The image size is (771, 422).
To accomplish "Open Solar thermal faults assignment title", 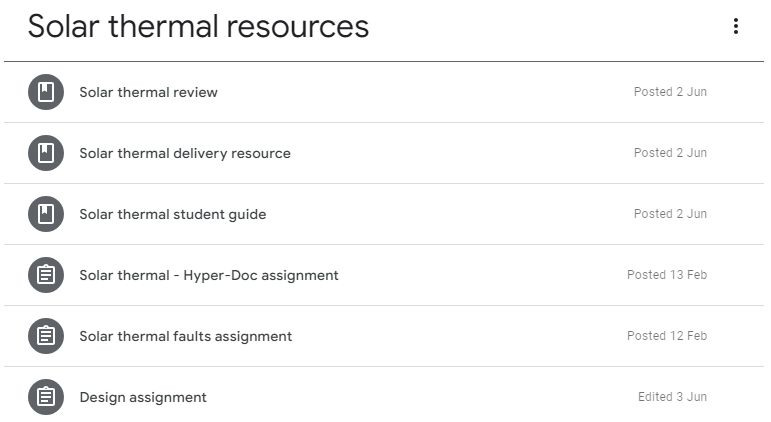I will tap(185, 336).
